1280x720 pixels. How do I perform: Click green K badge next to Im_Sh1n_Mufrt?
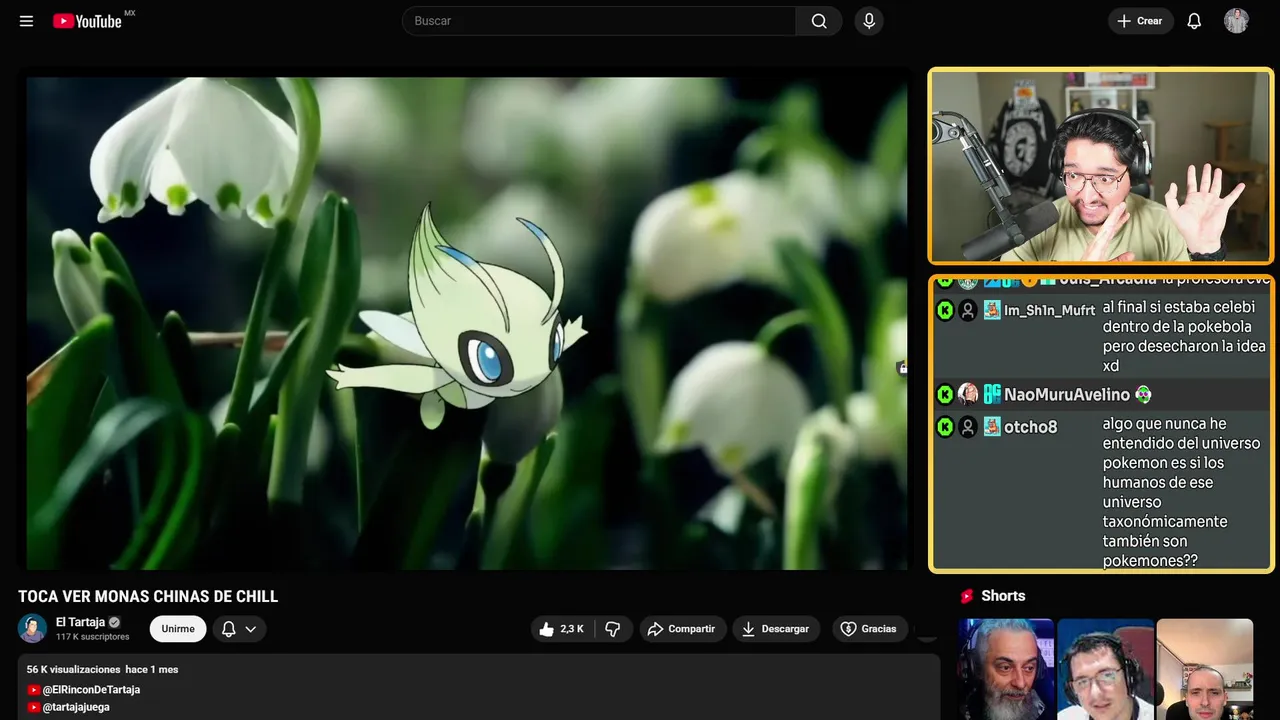(x=945, y=311)
